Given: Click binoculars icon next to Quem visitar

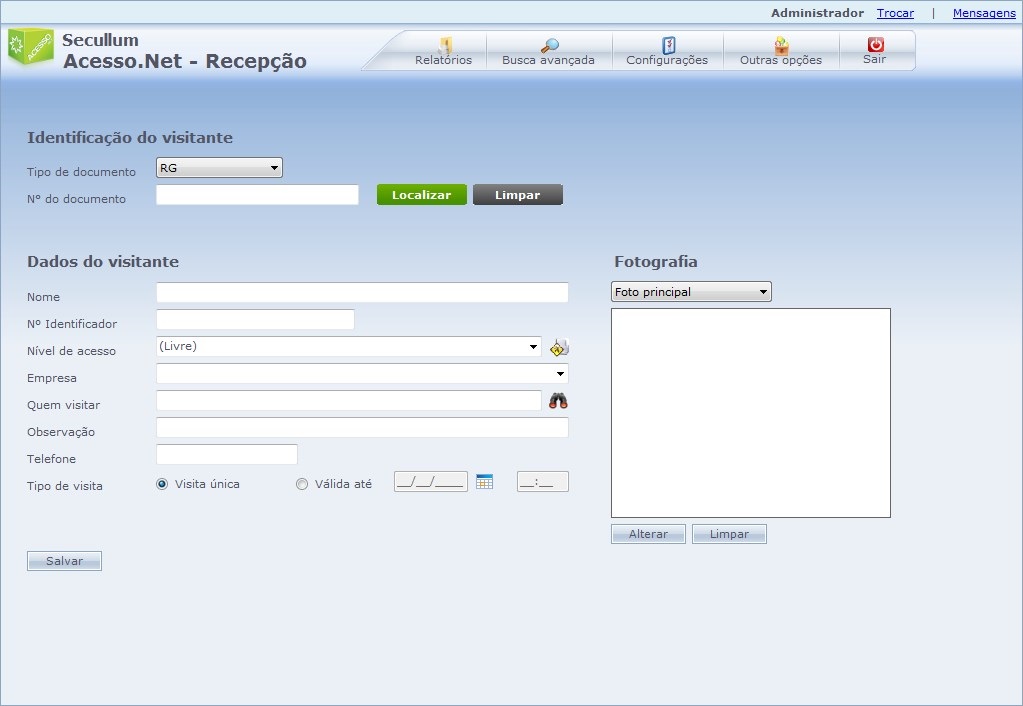Looking at the screenshot, I should tap(558, 401).
